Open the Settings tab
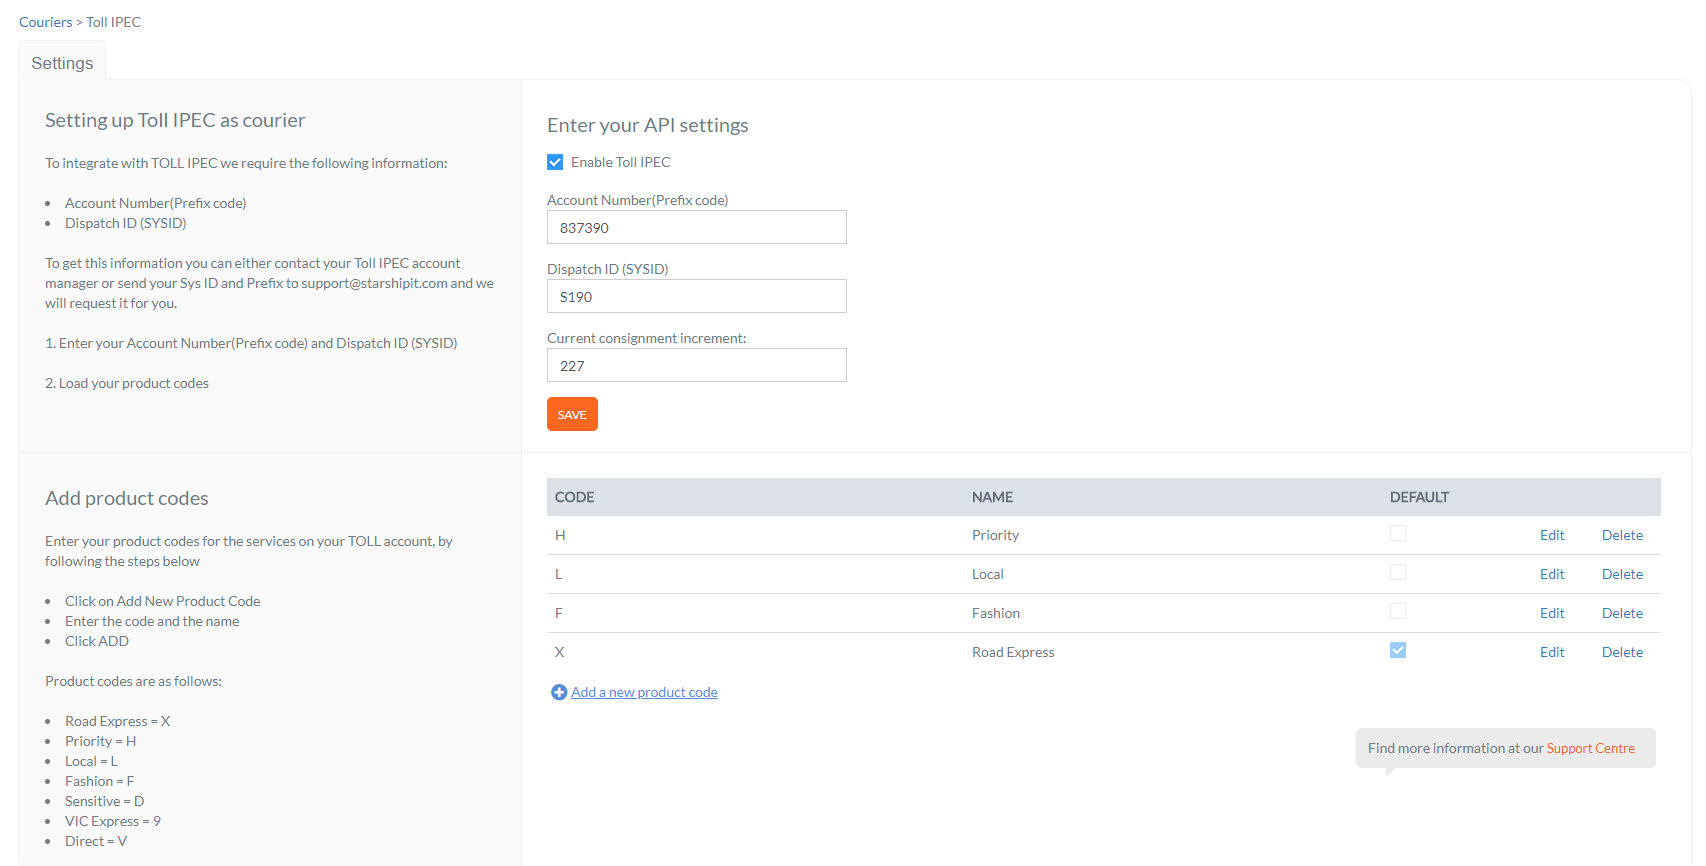This screenshot has height=866, width=1706. (x=62, y=63)
